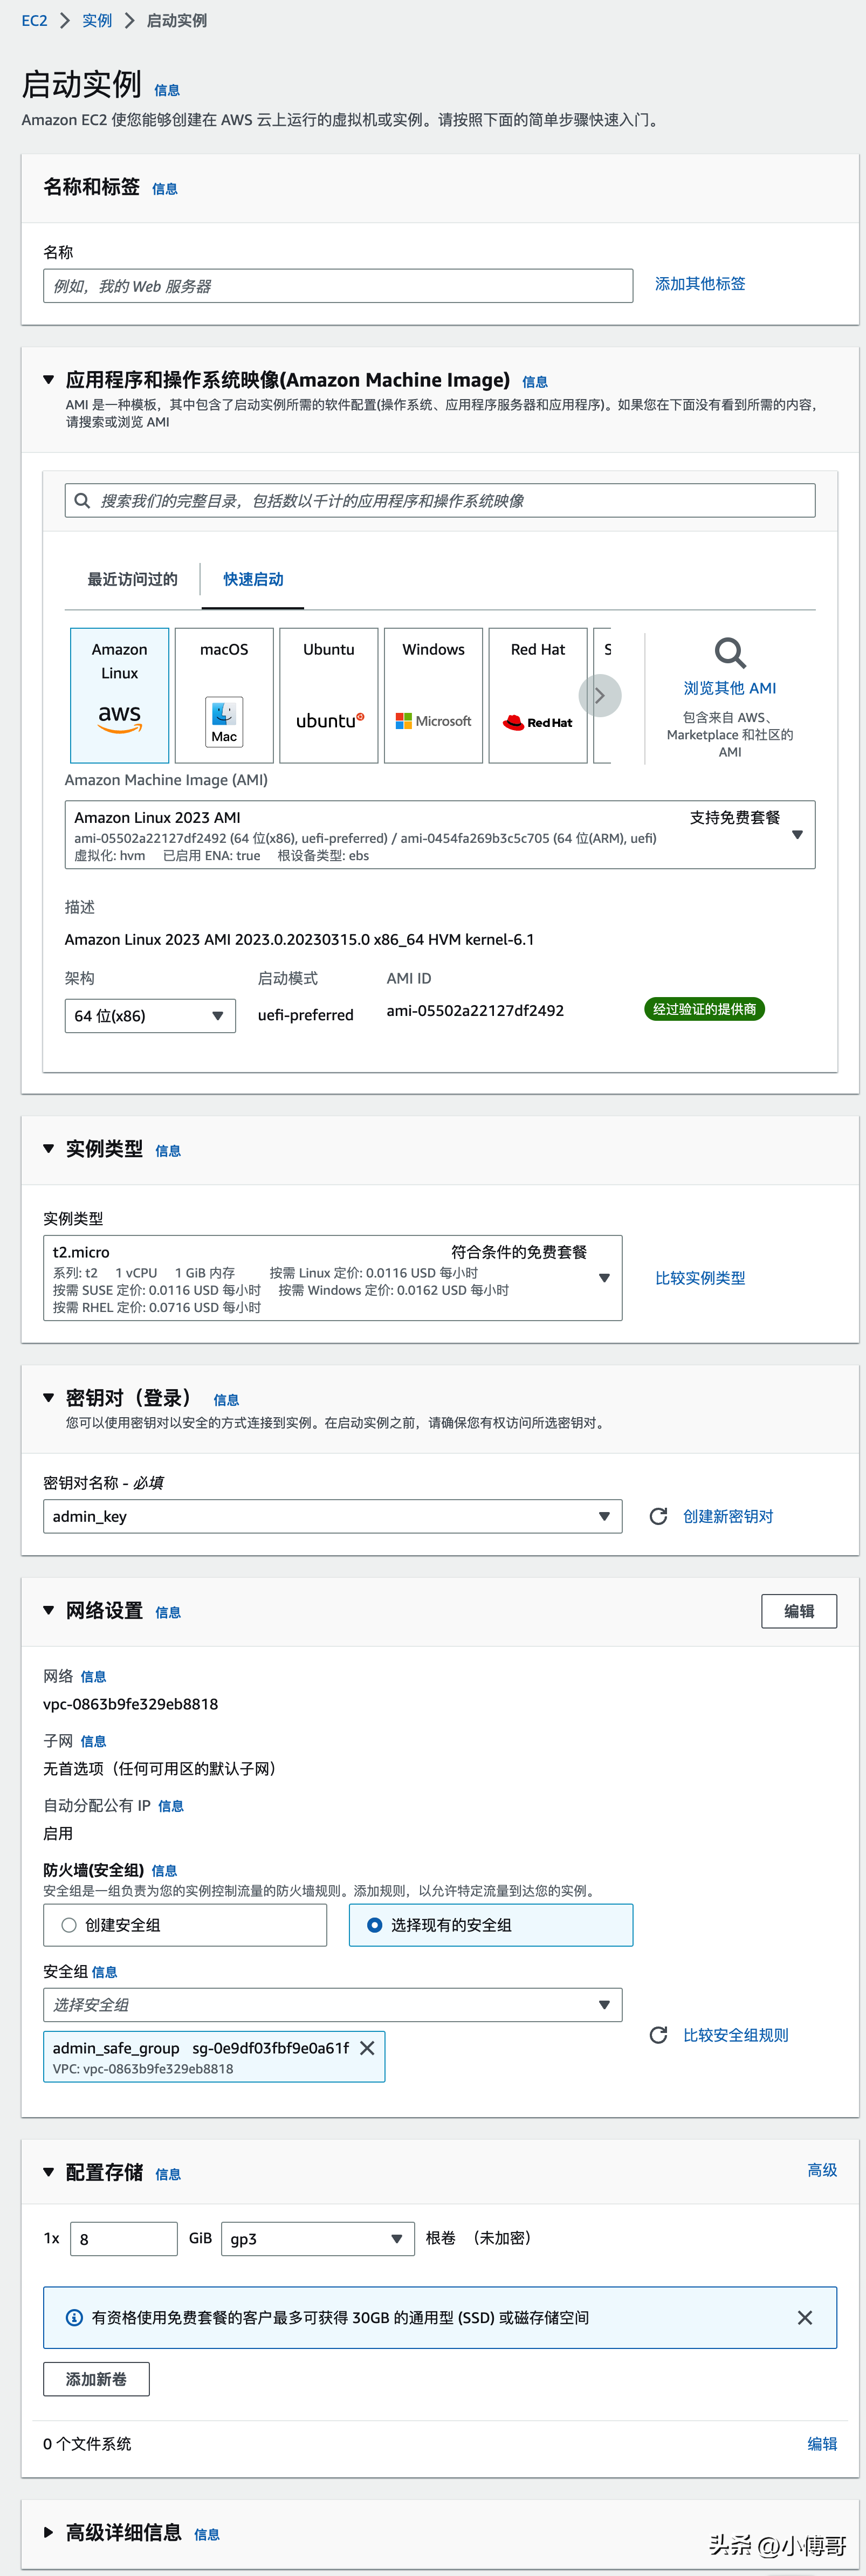Remove the admin_safe_group security group tag

click(x=367, y=2048)
